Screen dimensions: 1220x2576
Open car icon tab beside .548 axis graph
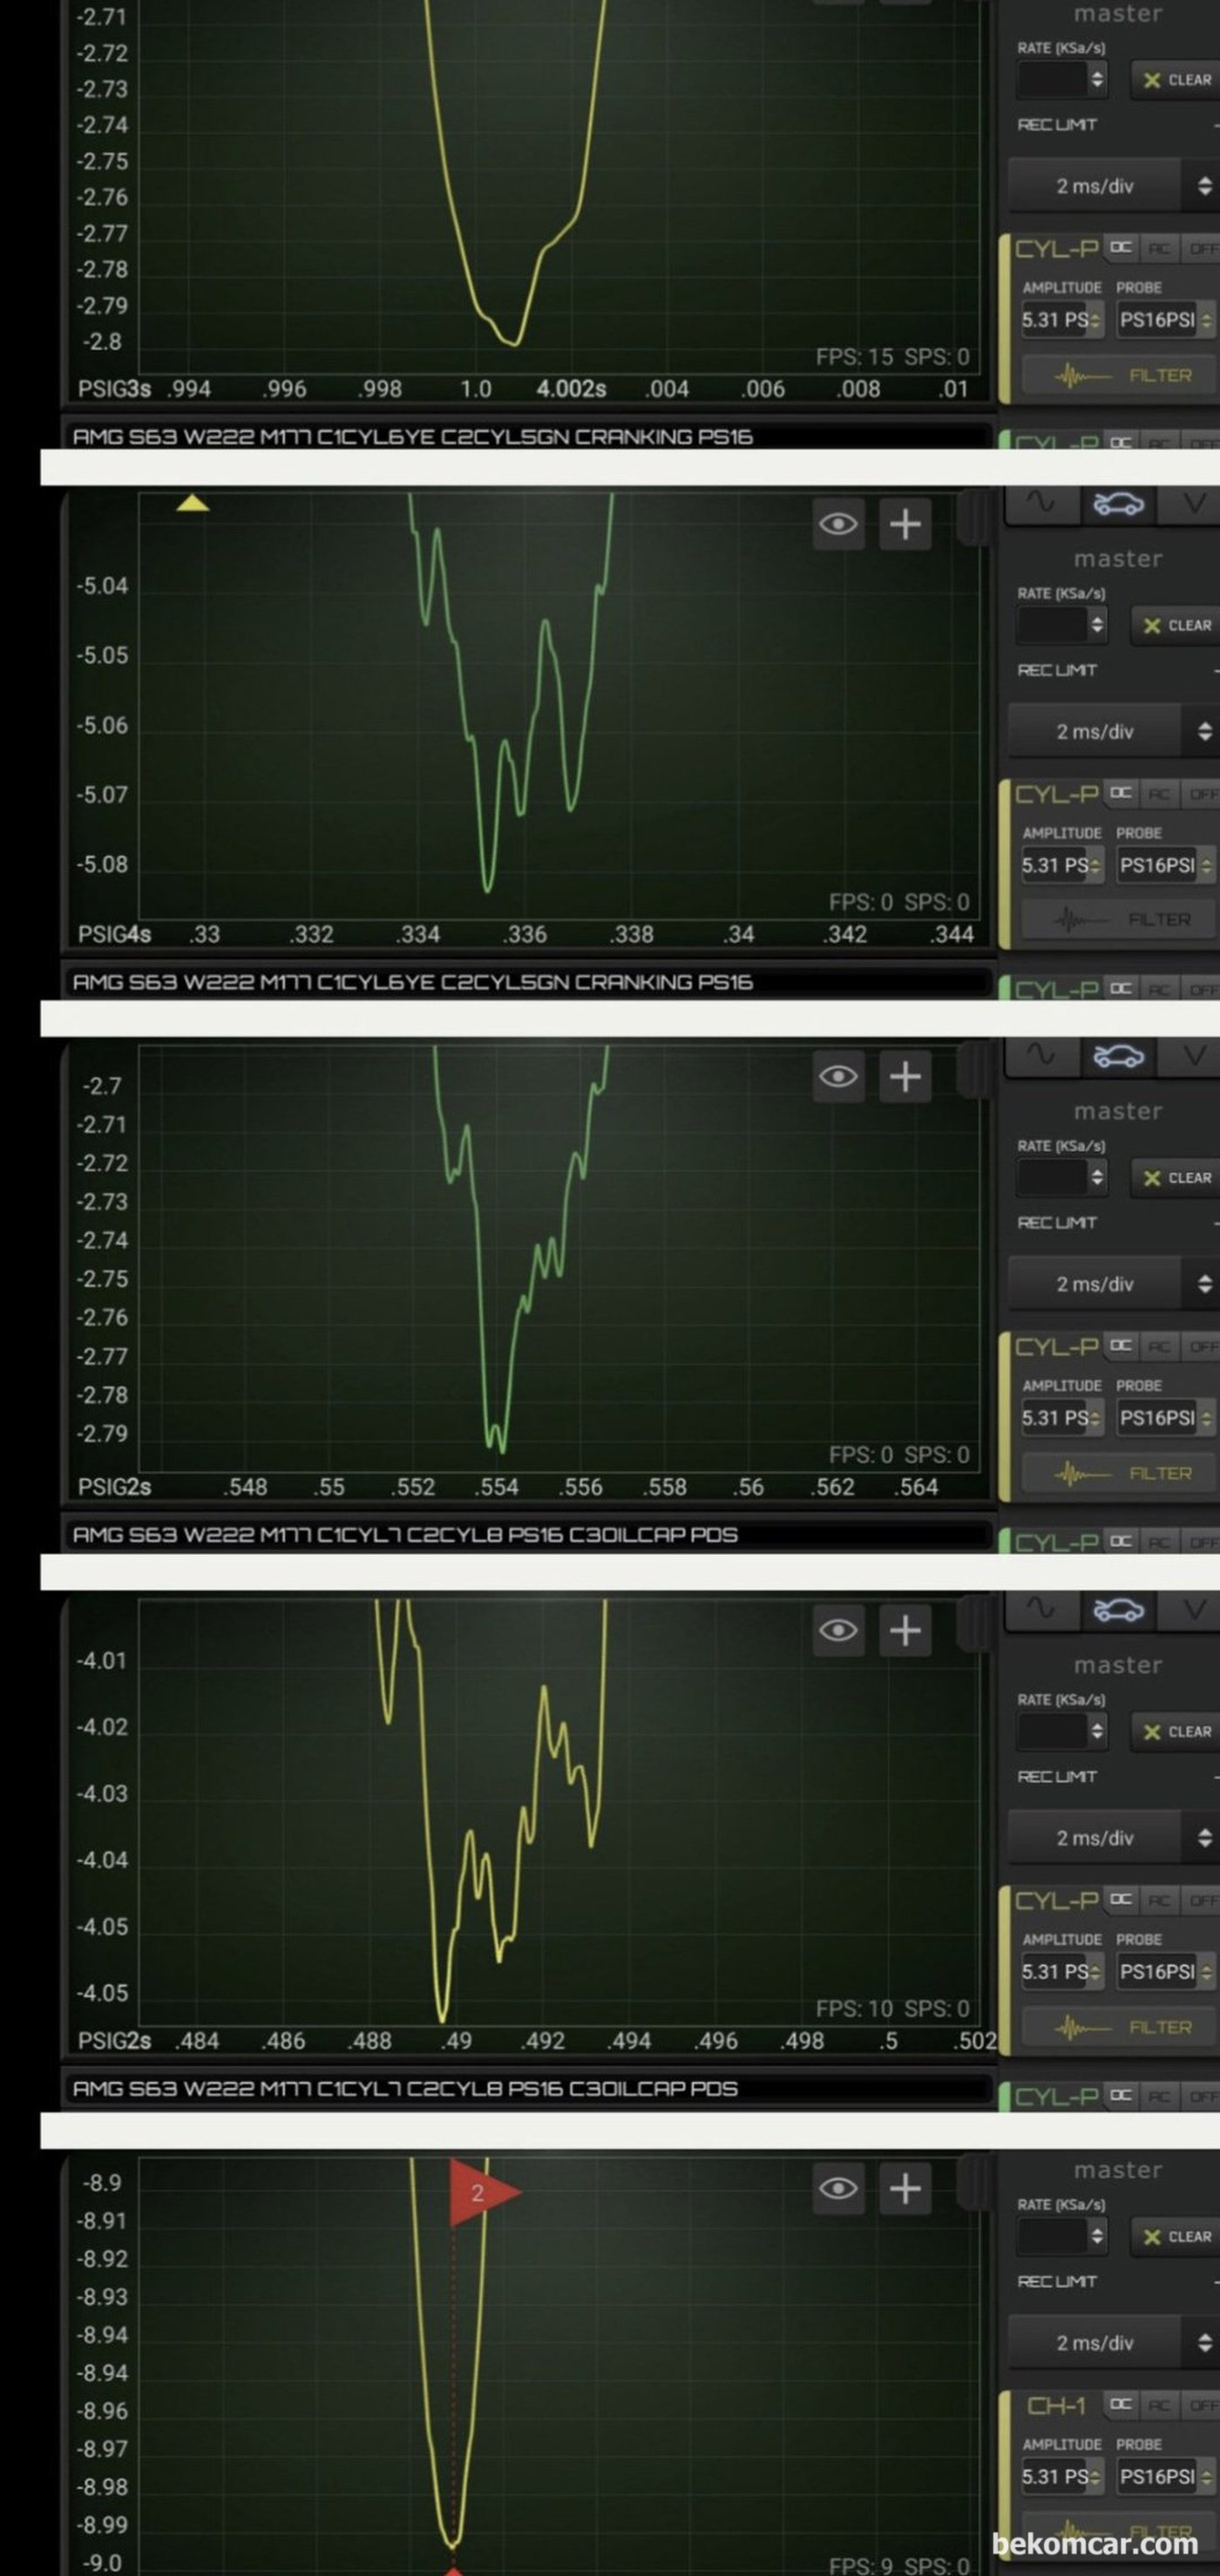click(1118, 1056)
